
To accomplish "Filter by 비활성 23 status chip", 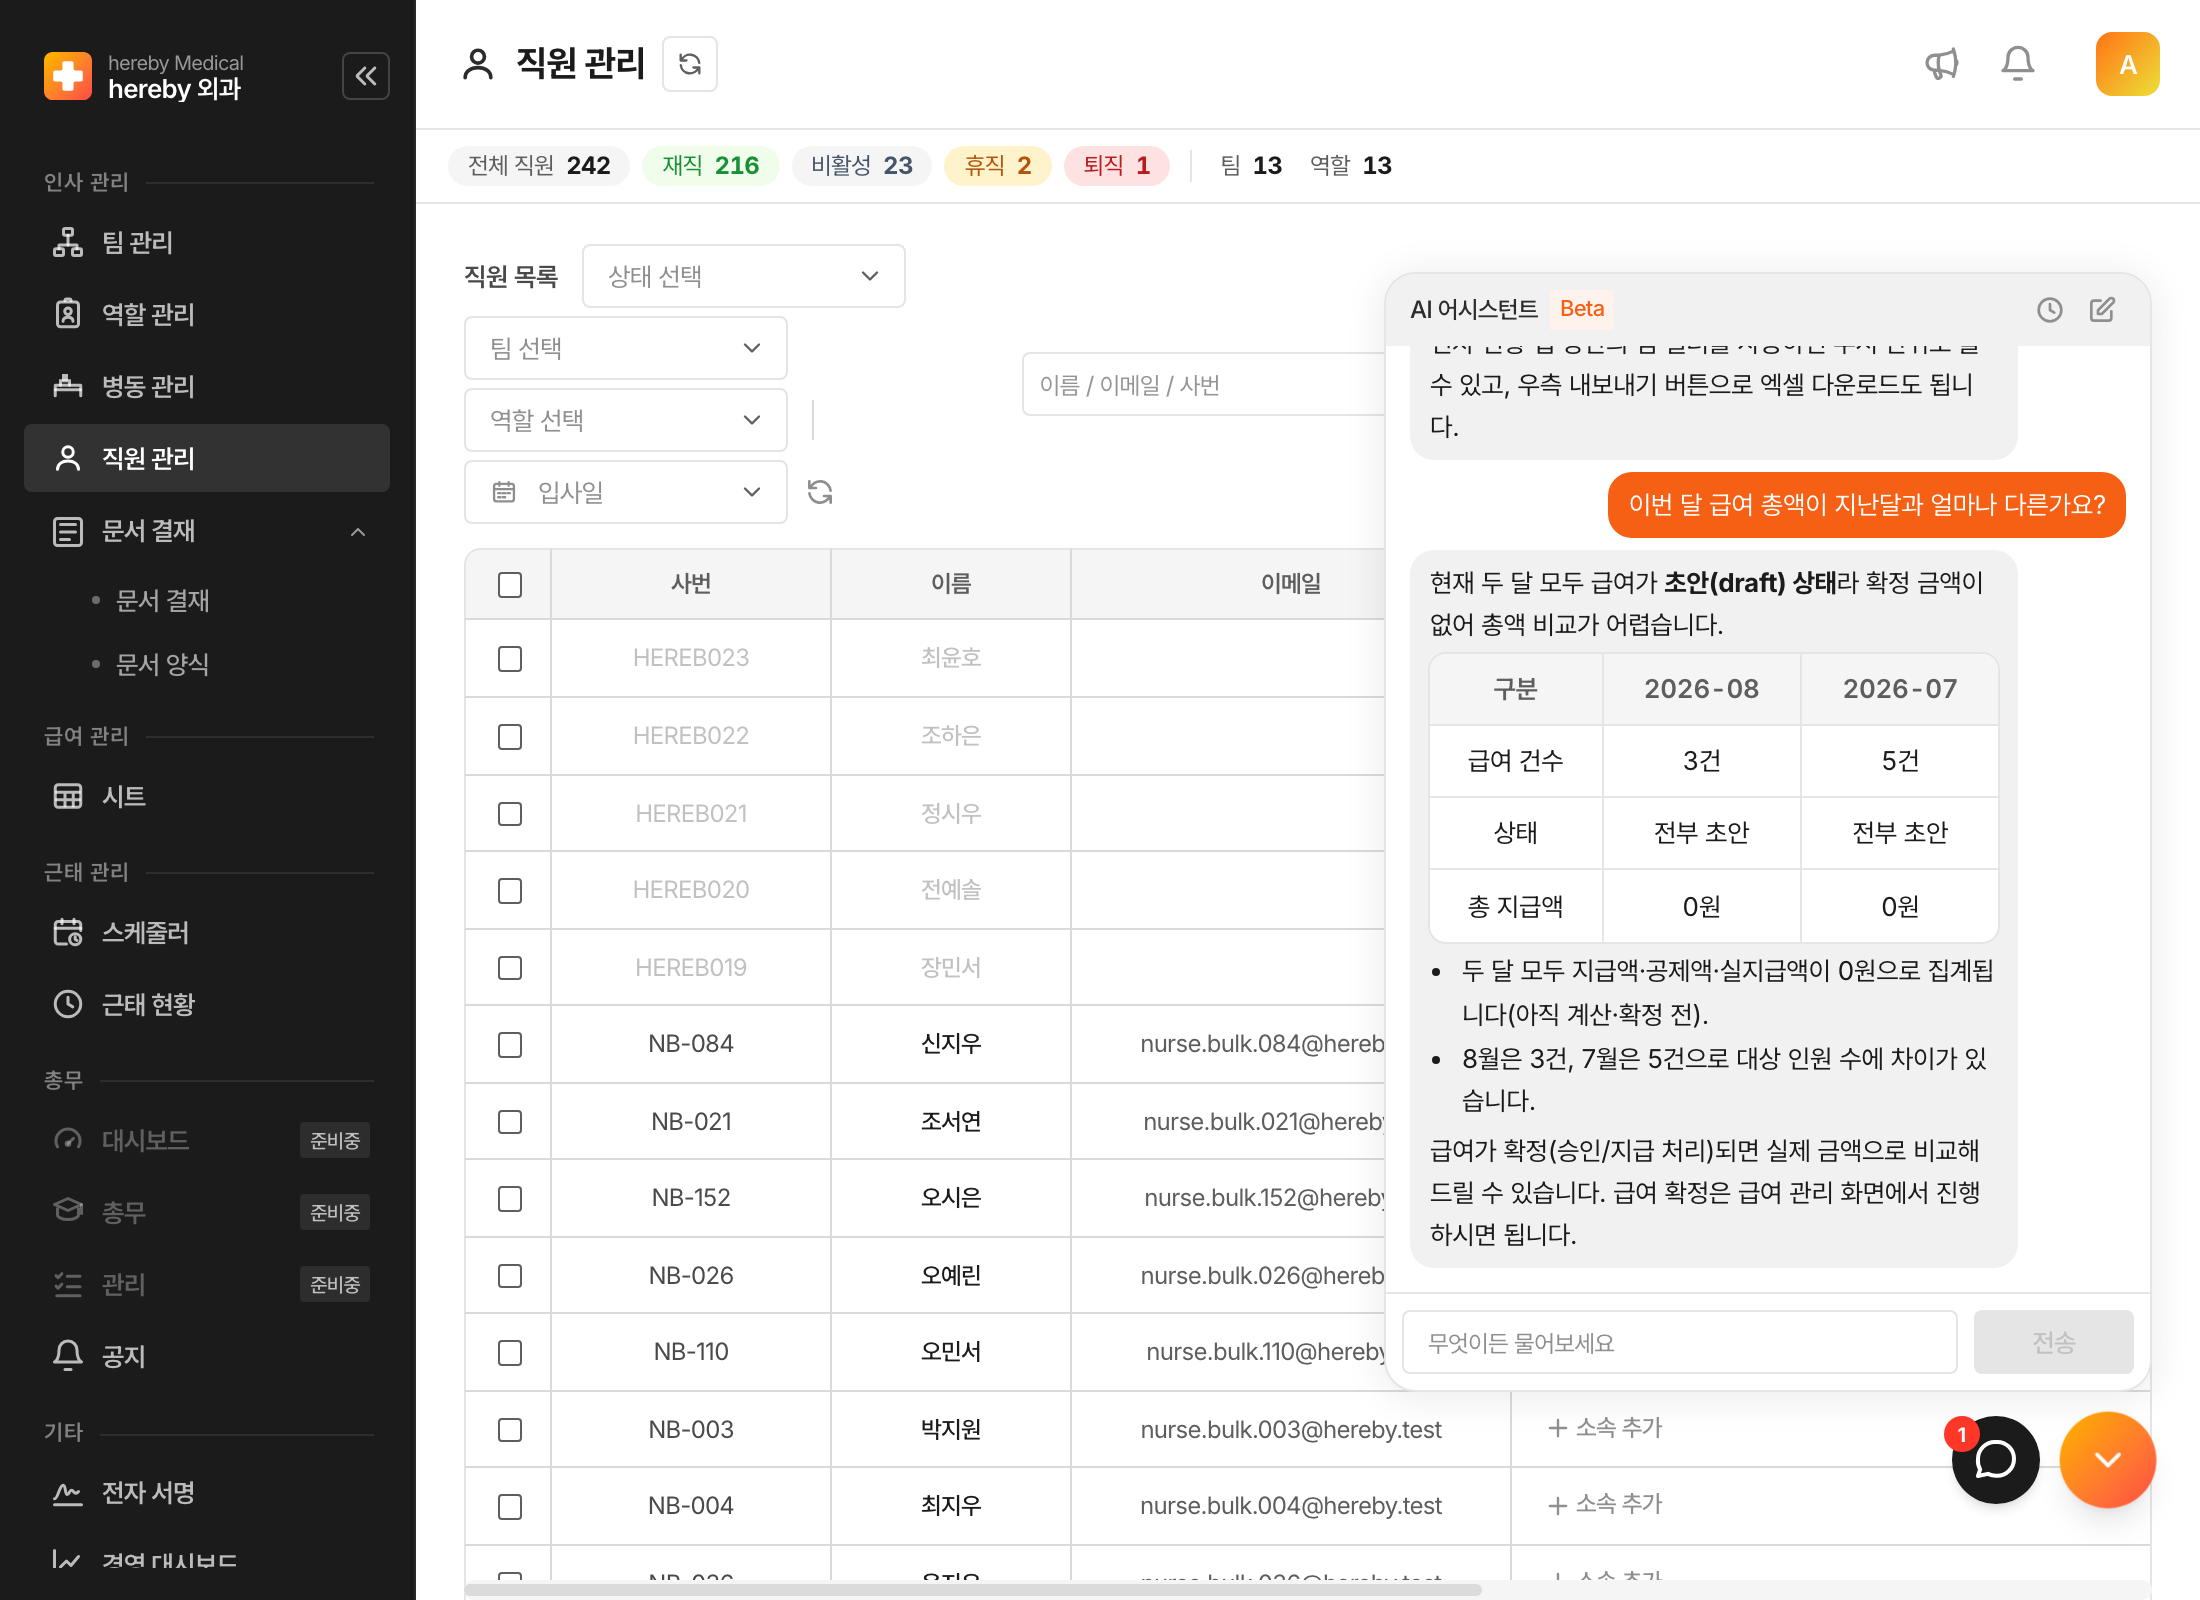I will point(862,165).
